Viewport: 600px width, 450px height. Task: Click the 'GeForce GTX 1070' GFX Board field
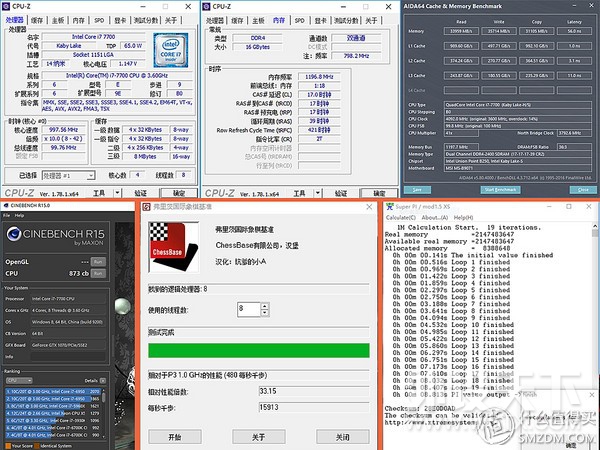tap(68, 345)
